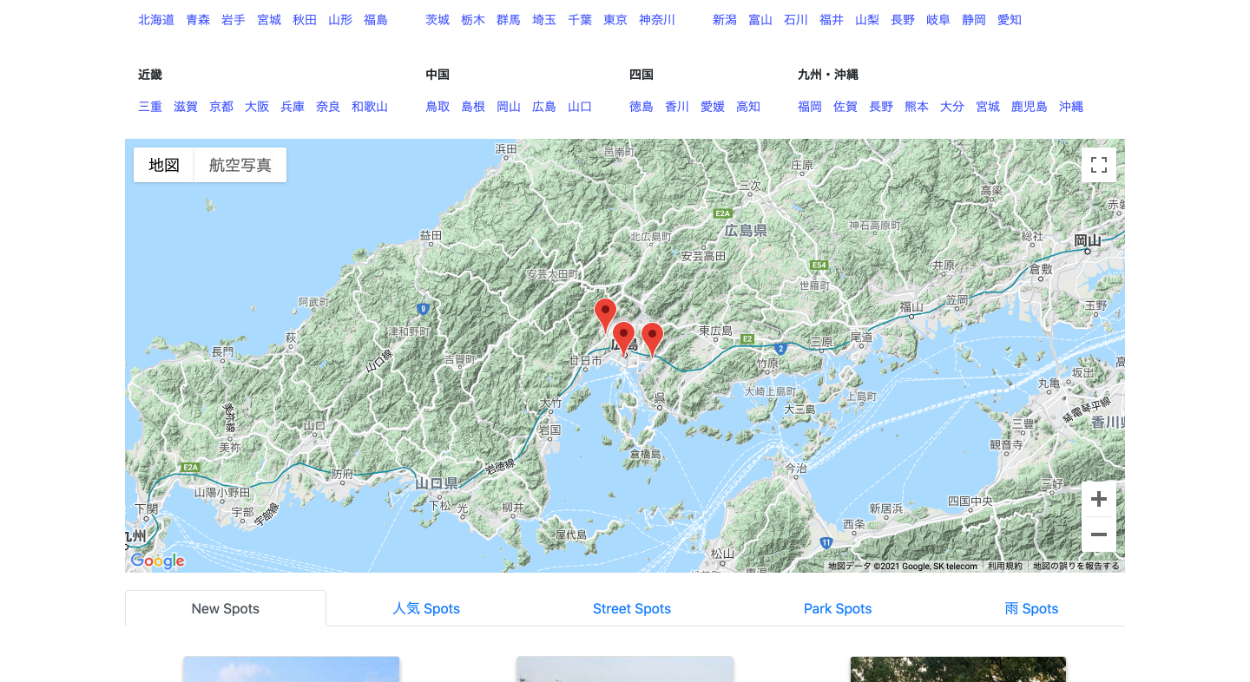Image resolution: width=1250 pixels, height=682 pixels.
Task: Open the 沖縄 prefecture link
Action: pyautogui.click(x=1070, y=106)
